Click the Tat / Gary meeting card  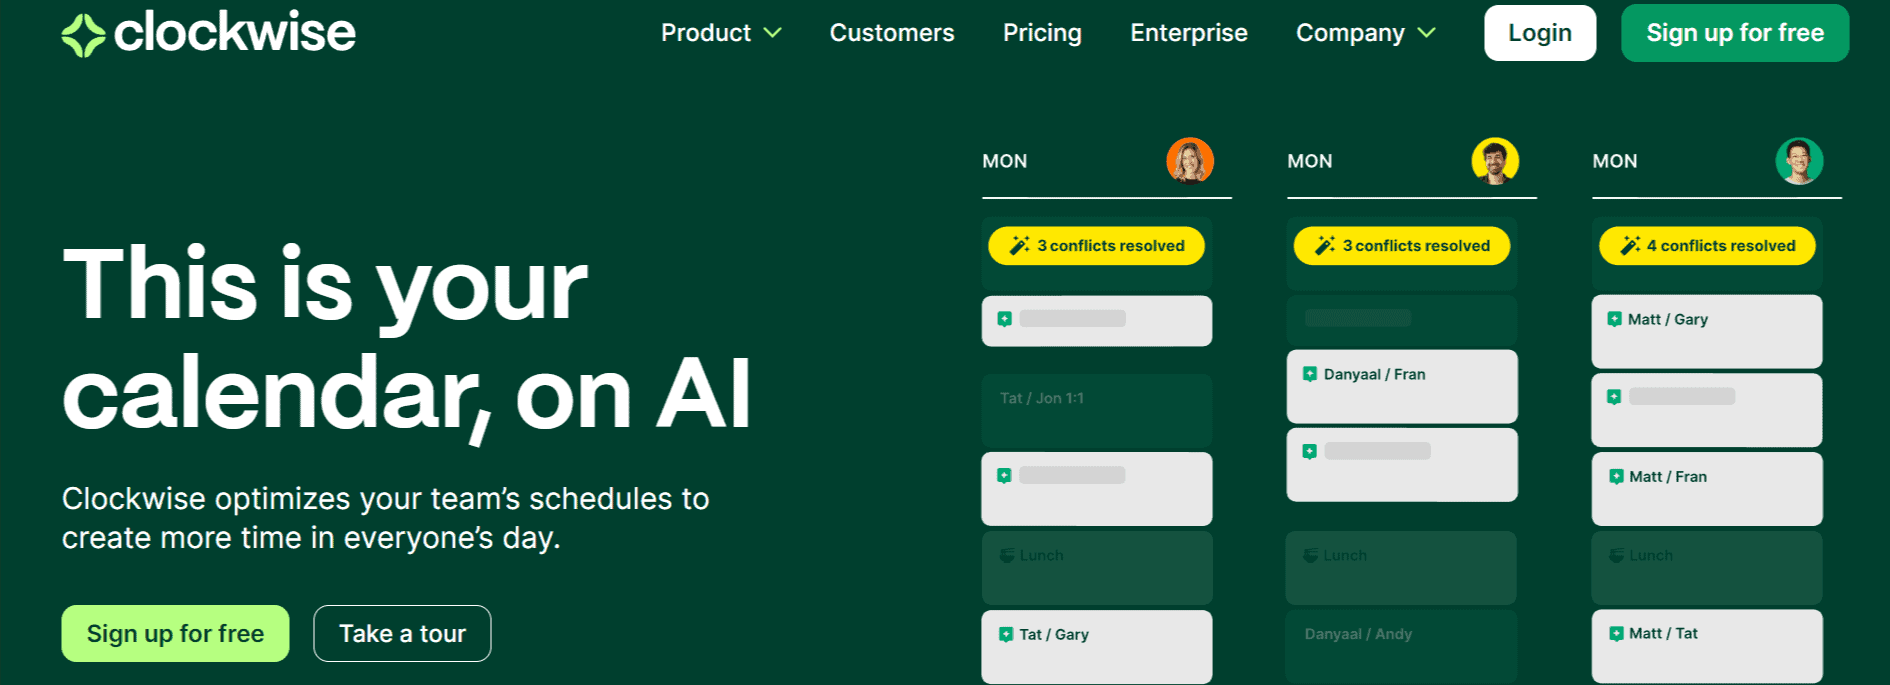(1097, 647)
